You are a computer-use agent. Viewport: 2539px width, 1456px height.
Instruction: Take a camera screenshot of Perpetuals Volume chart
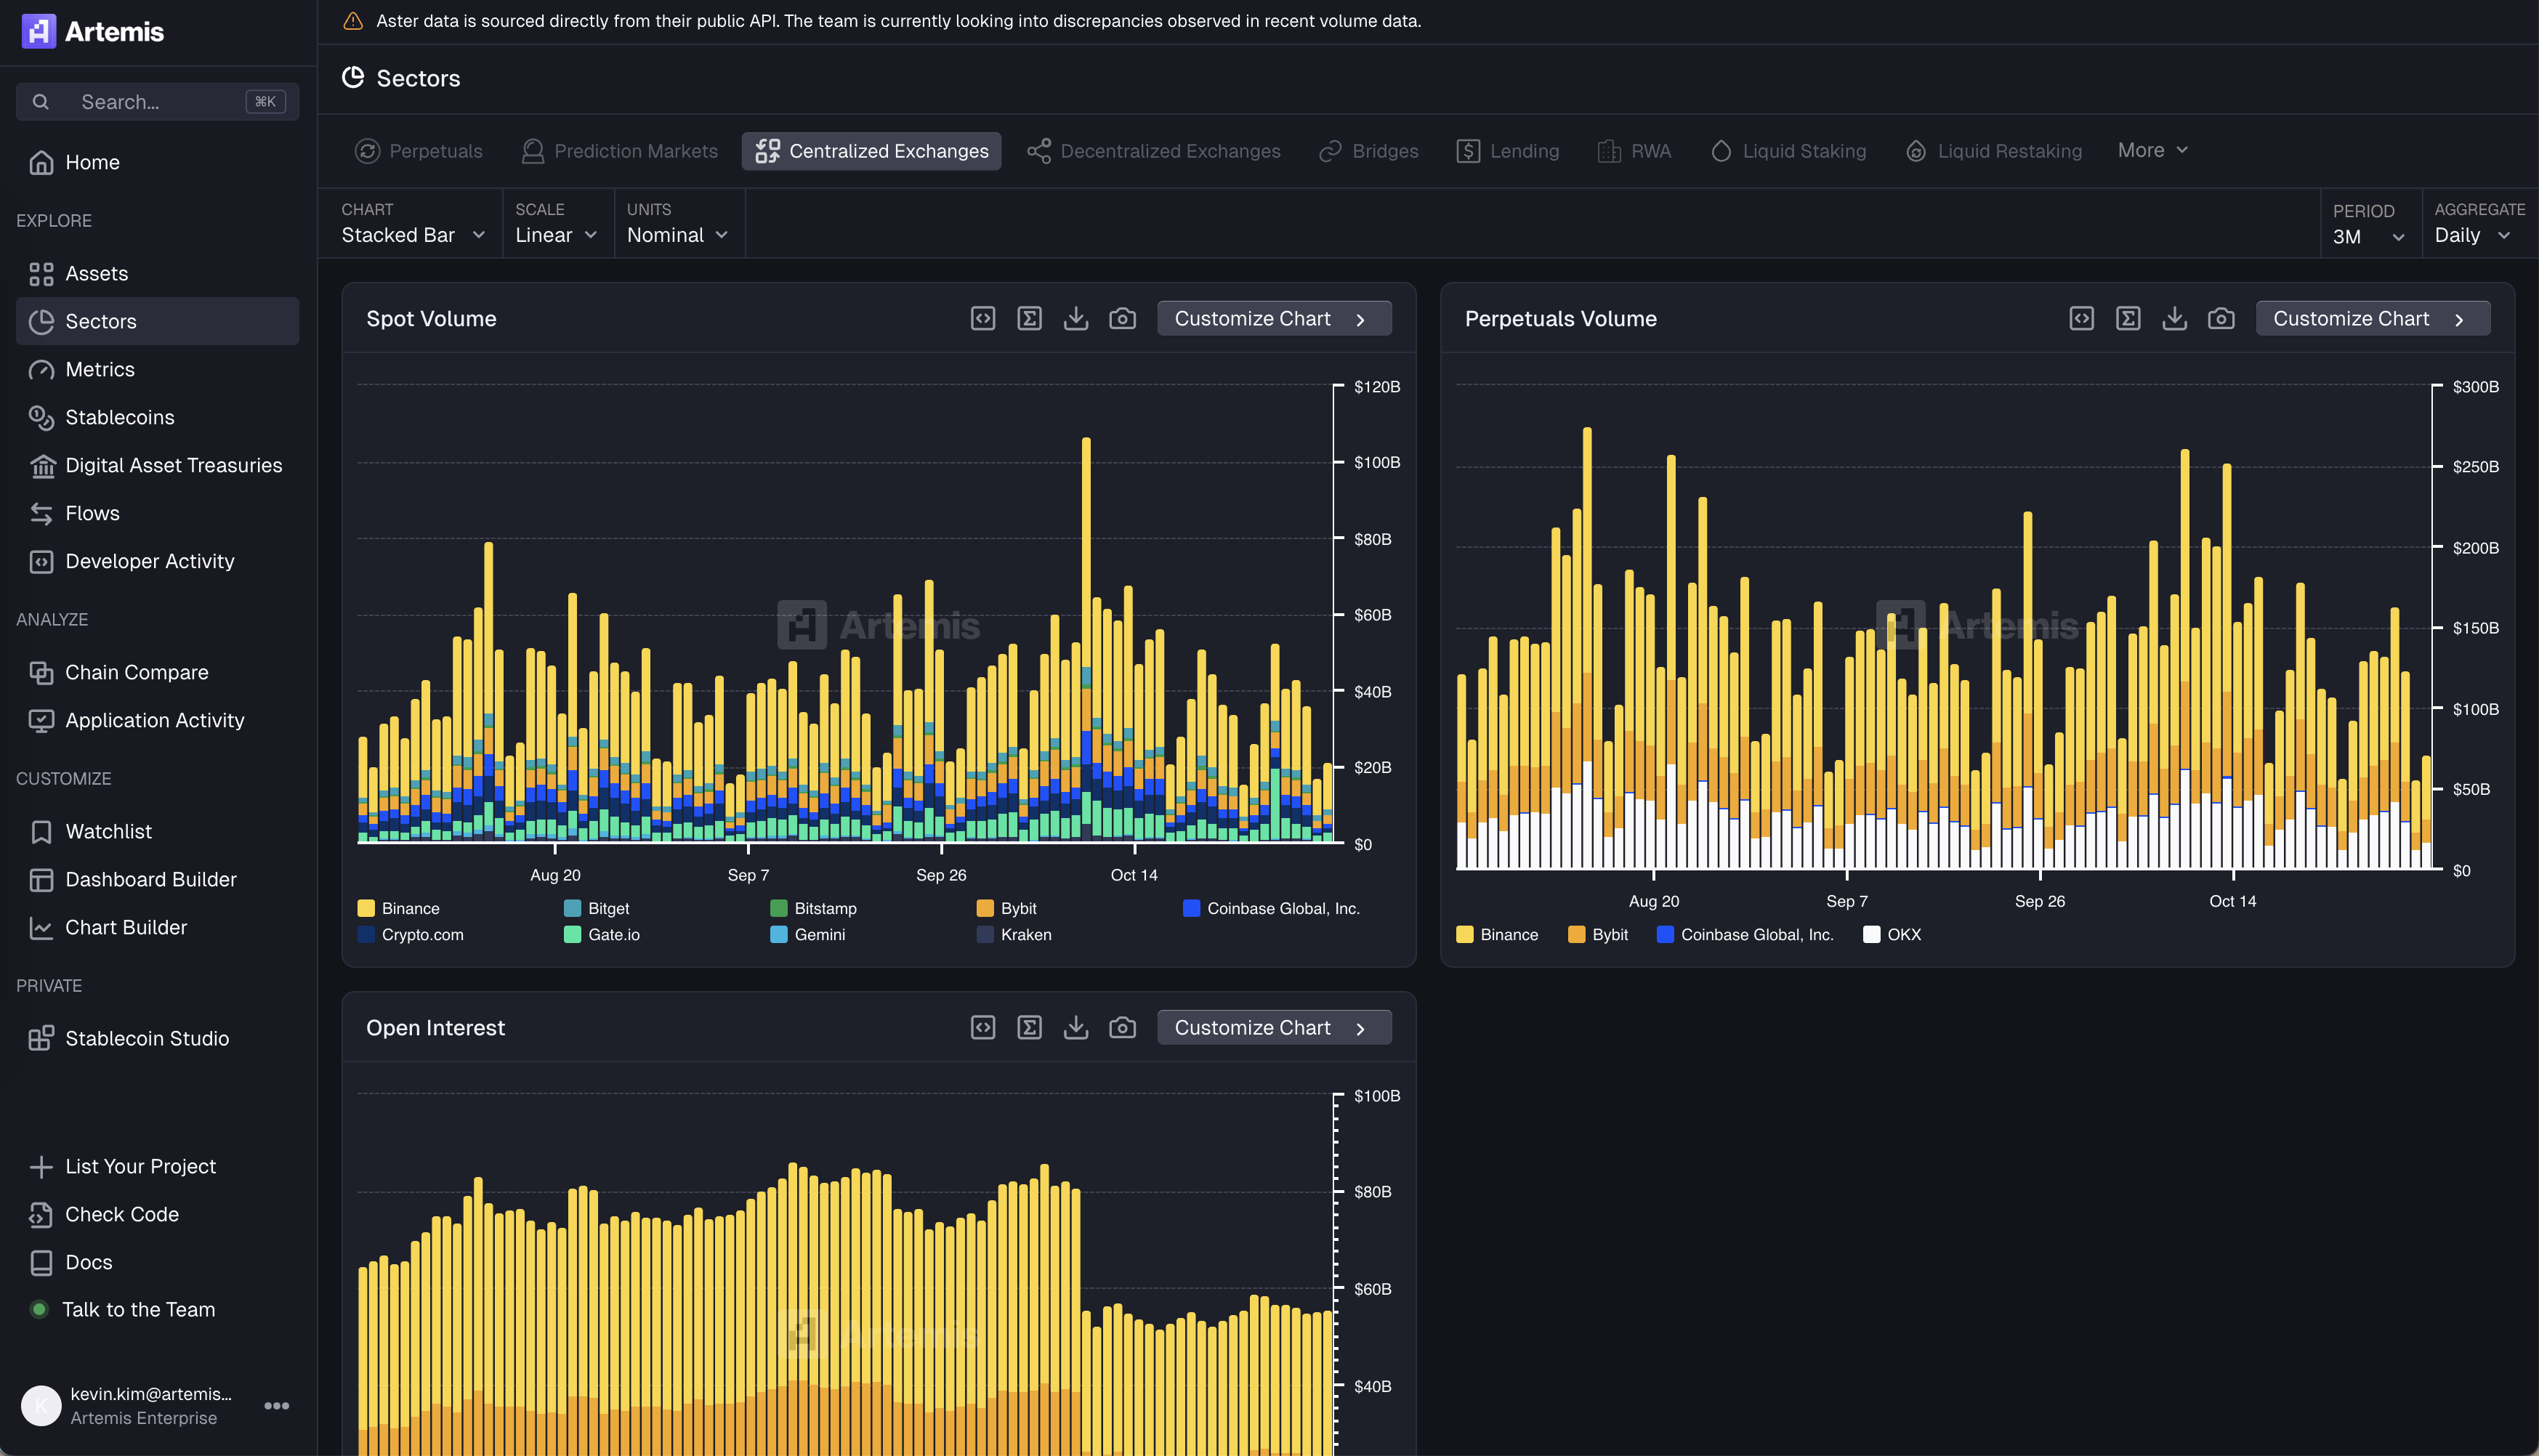2220,318
